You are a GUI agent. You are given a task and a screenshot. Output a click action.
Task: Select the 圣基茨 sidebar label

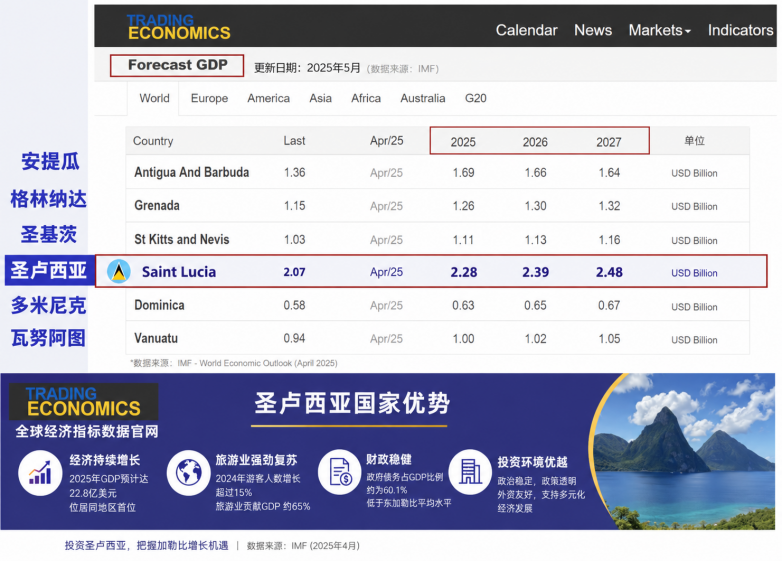(49, 234)
